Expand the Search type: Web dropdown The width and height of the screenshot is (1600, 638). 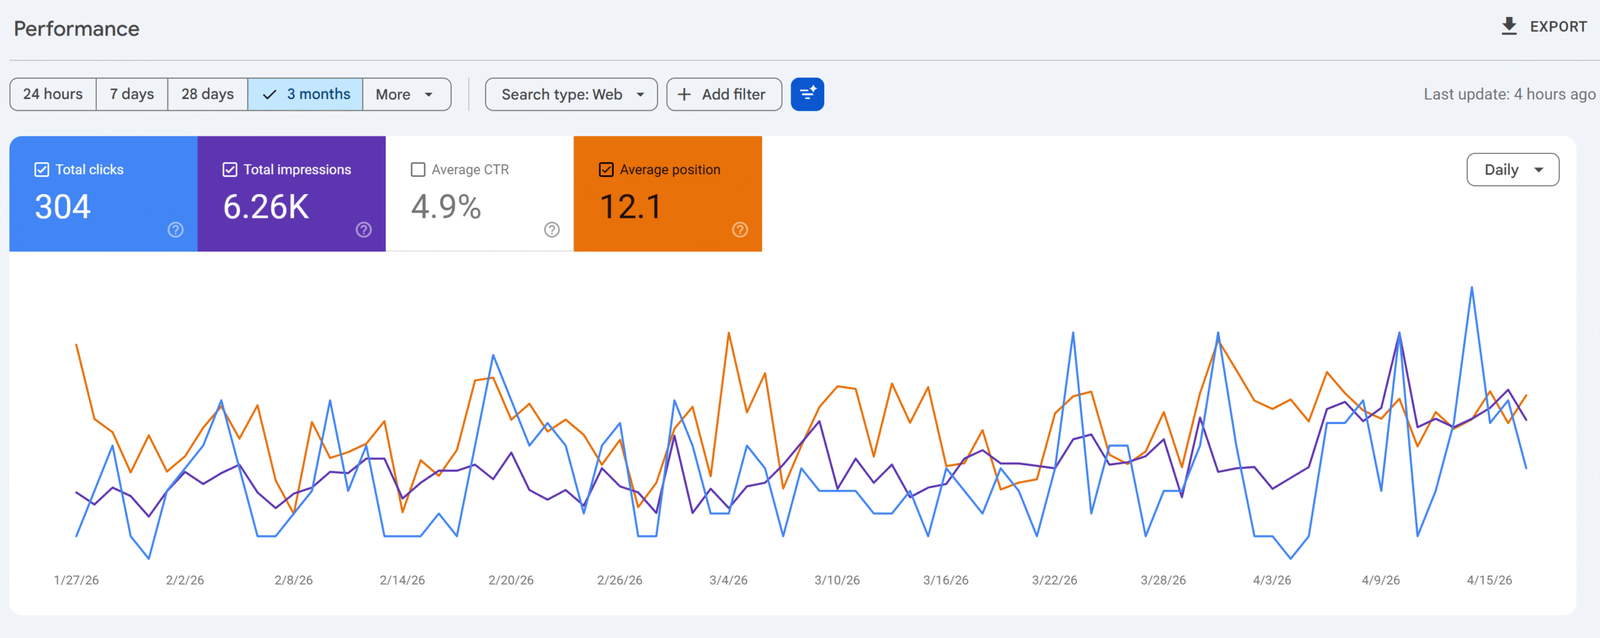tap(571, 94)
